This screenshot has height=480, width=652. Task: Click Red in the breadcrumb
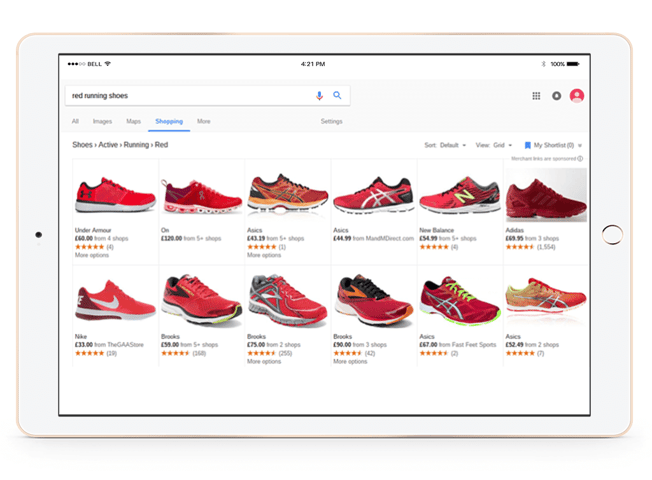tap(161, 145)
